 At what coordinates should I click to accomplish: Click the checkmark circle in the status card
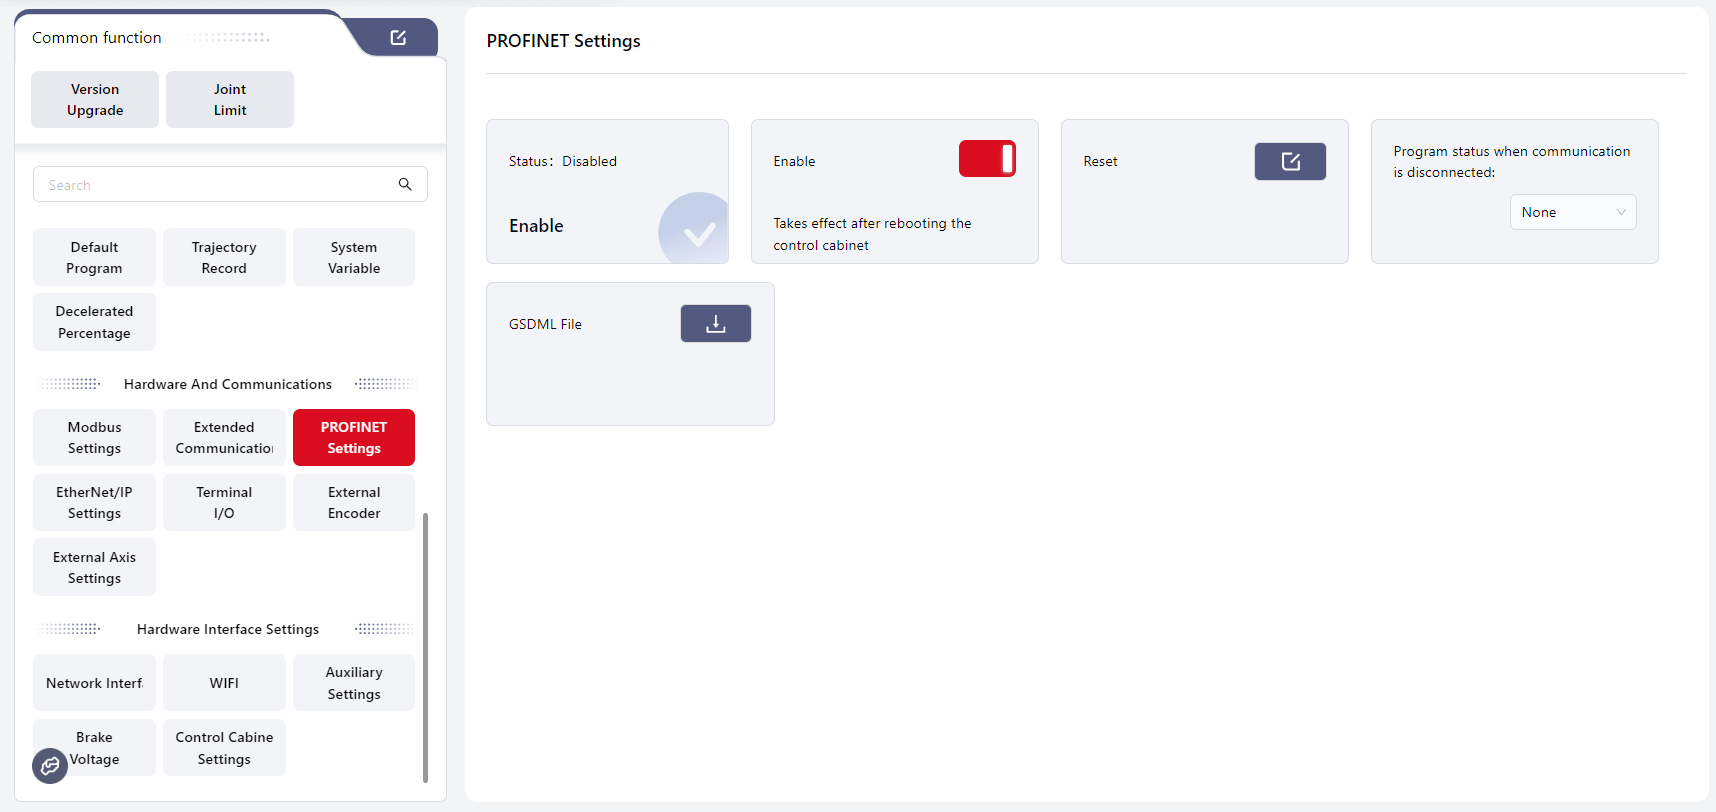(x=697, y=232)
